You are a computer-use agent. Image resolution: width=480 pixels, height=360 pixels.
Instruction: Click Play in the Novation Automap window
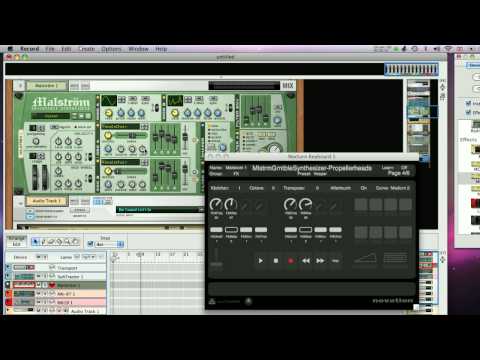[261, 261]
